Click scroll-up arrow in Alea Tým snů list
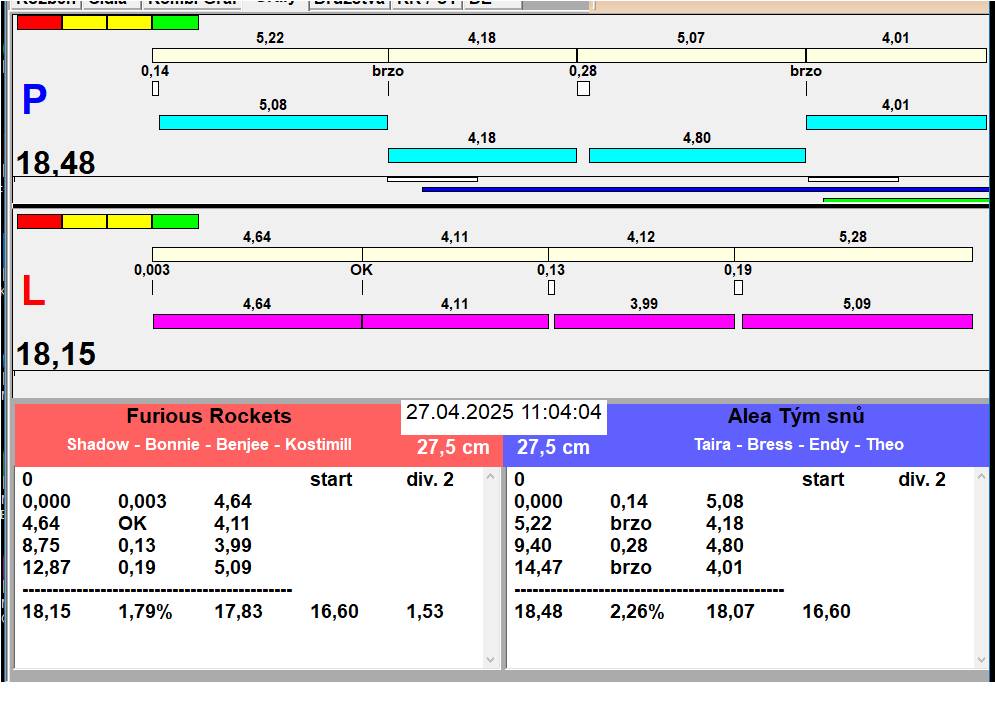This screenshot has width=995, height=716. 981,478
